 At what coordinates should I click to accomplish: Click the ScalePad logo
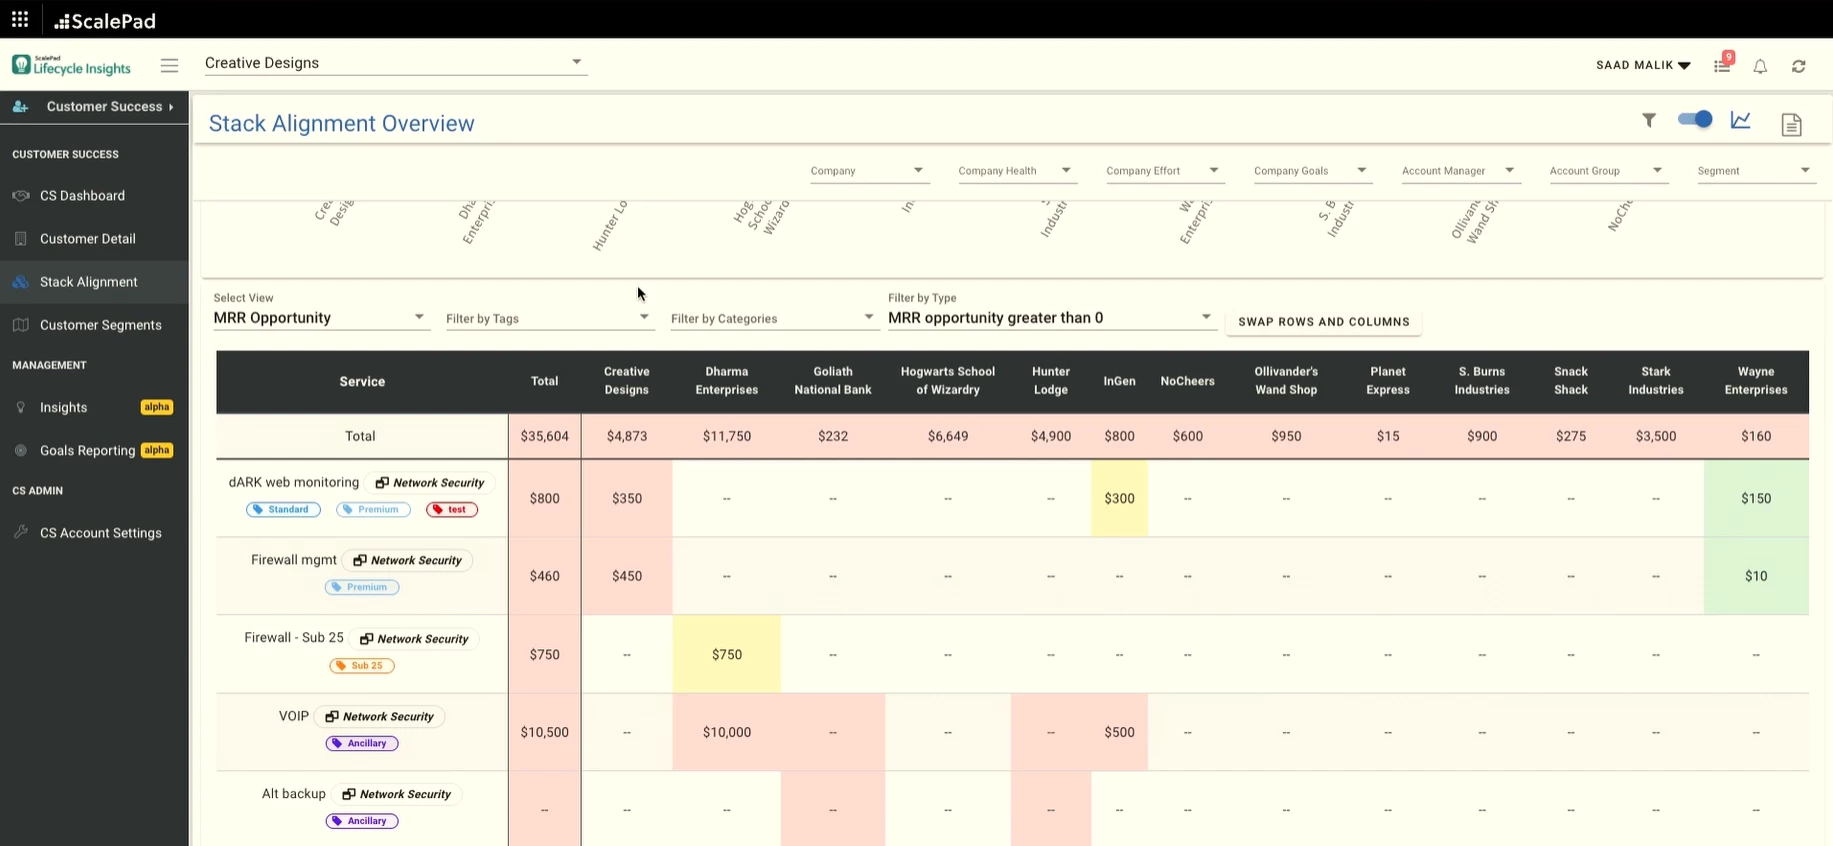click(x=104, y=20)
